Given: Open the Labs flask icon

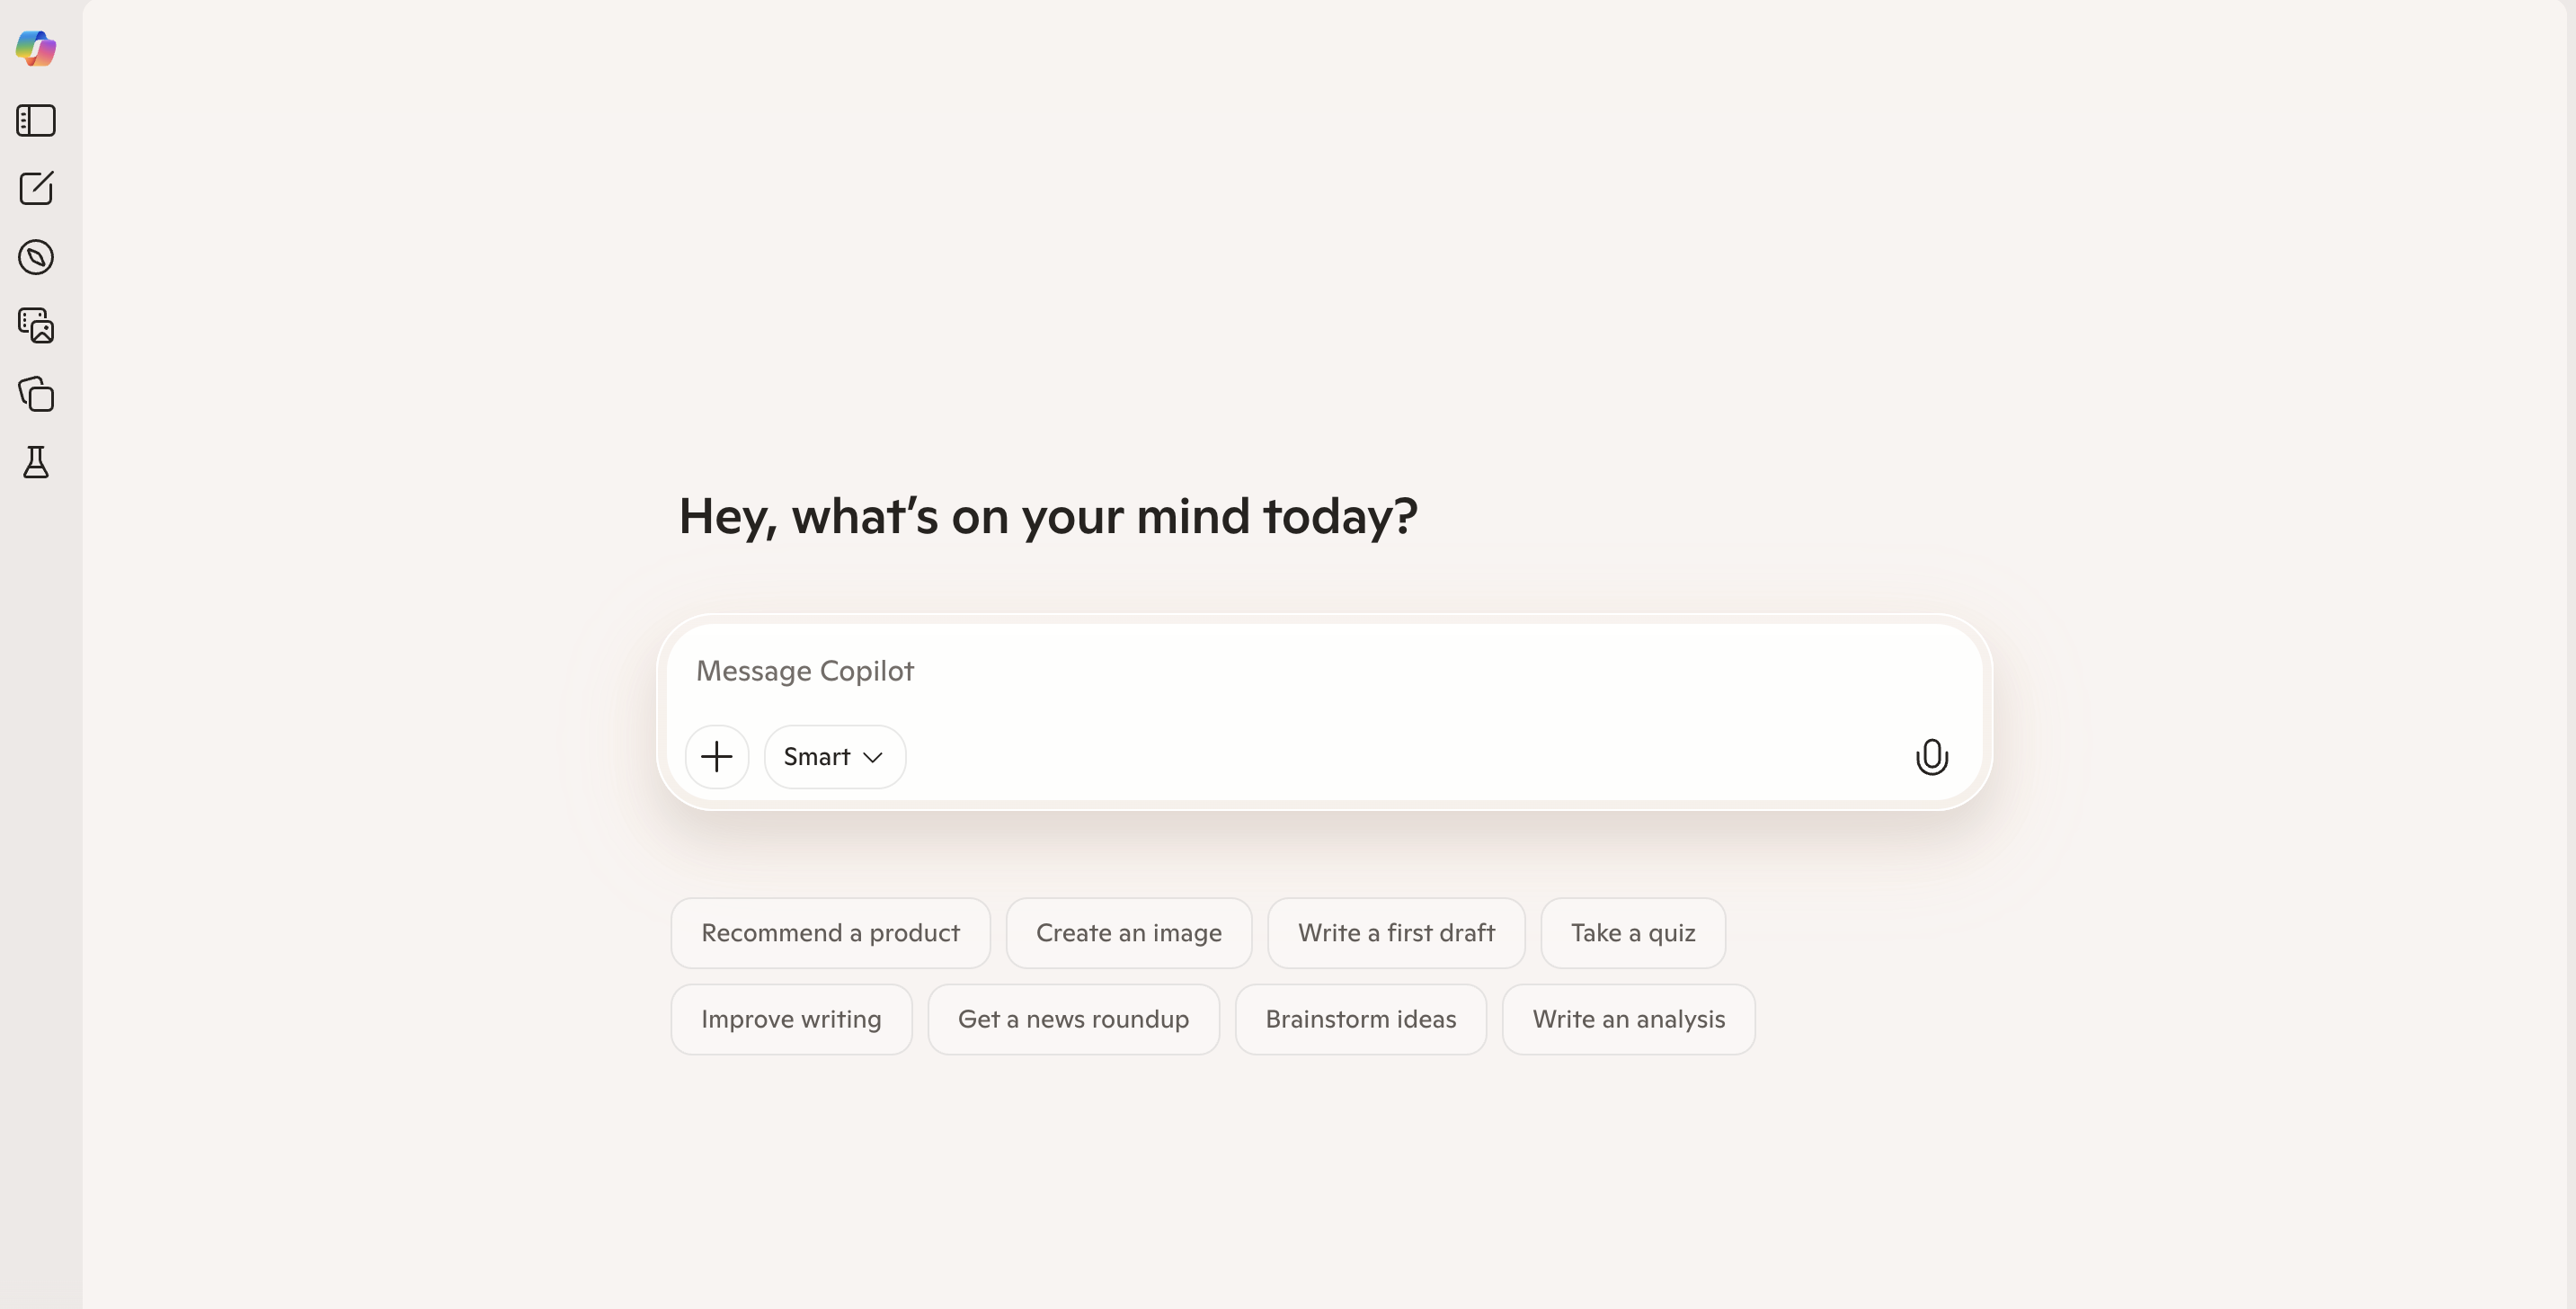Looking at the screenshot, I should [36, 462].
